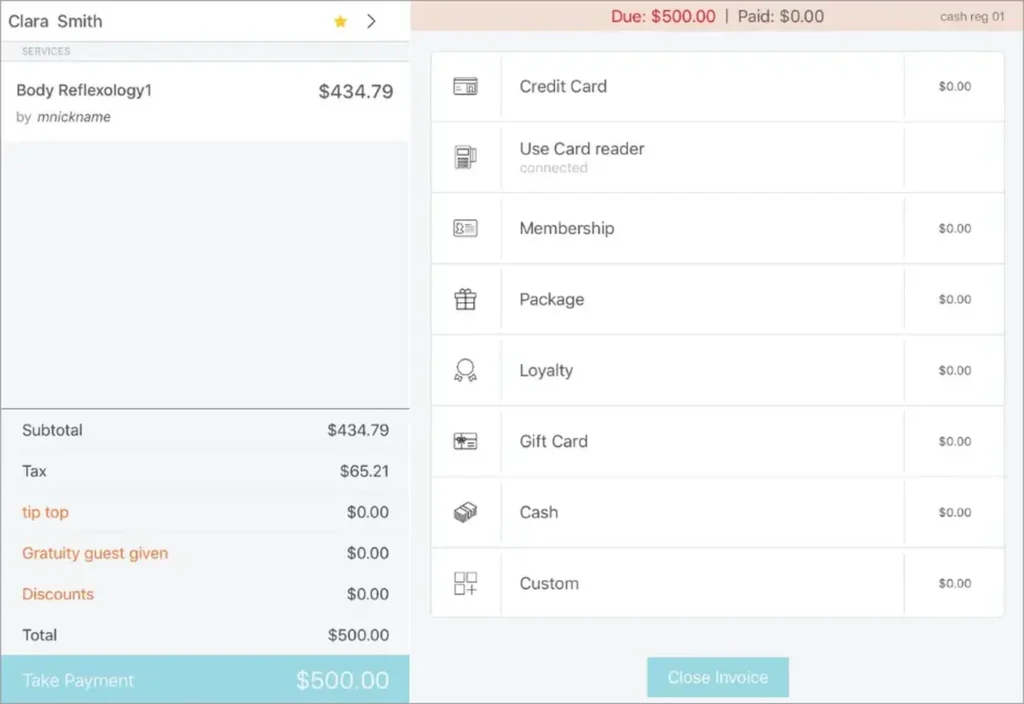Open the Discounts link
The image size is (1024, 704).
[x=57, y=594]
